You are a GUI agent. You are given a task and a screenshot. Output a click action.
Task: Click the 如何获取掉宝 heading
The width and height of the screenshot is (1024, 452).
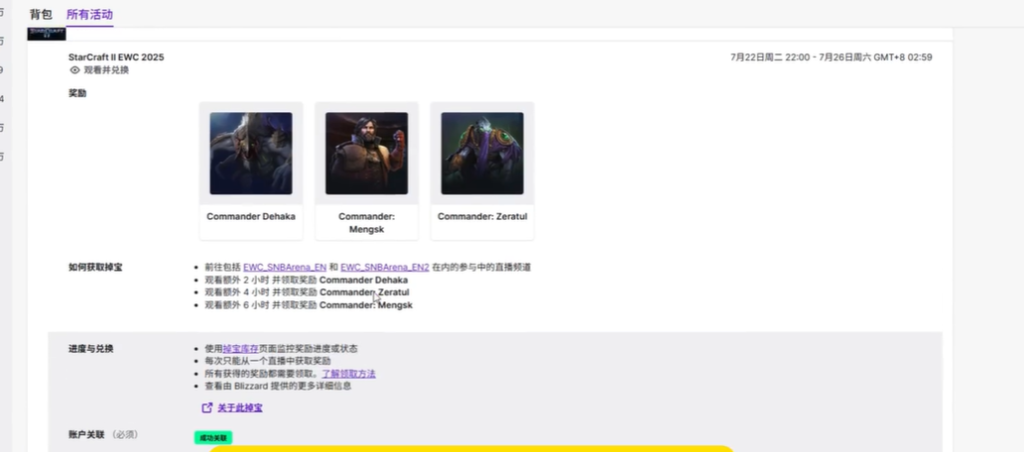[x=95, y=267]
